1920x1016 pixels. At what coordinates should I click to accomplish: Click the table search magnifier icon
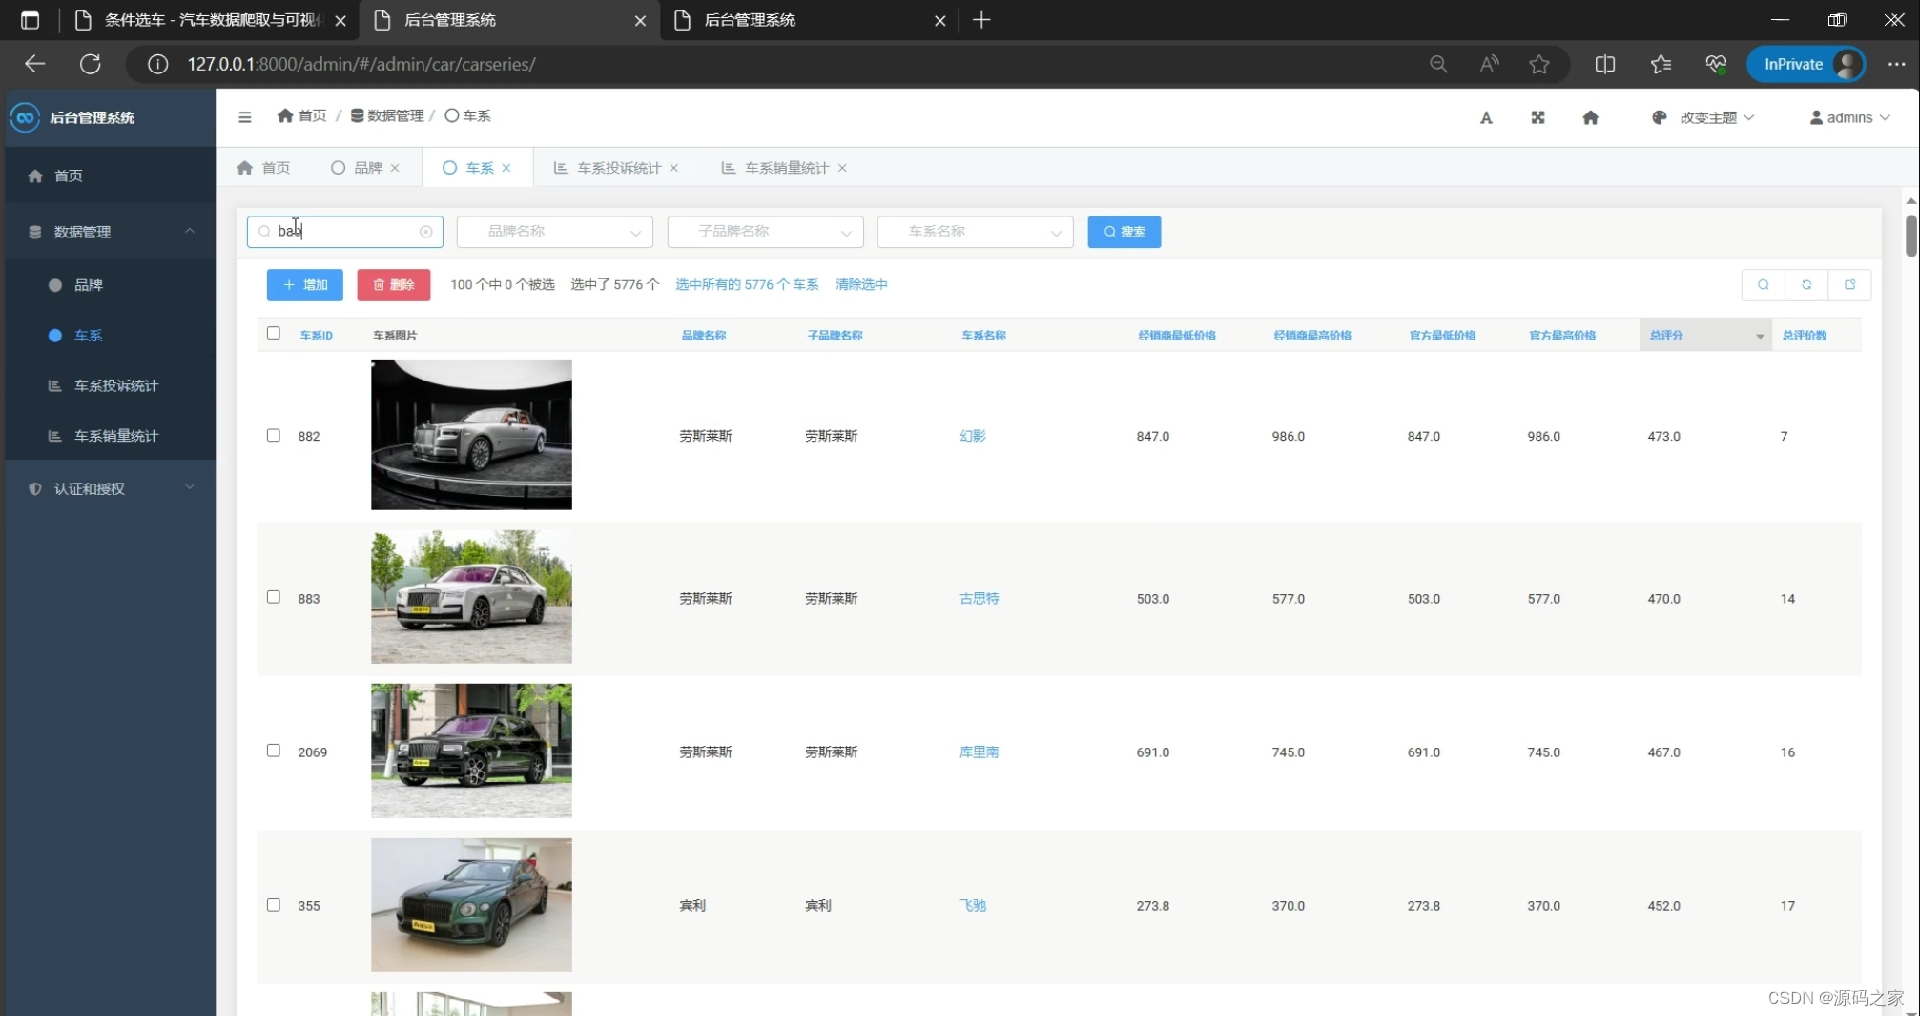(1763, 285)
